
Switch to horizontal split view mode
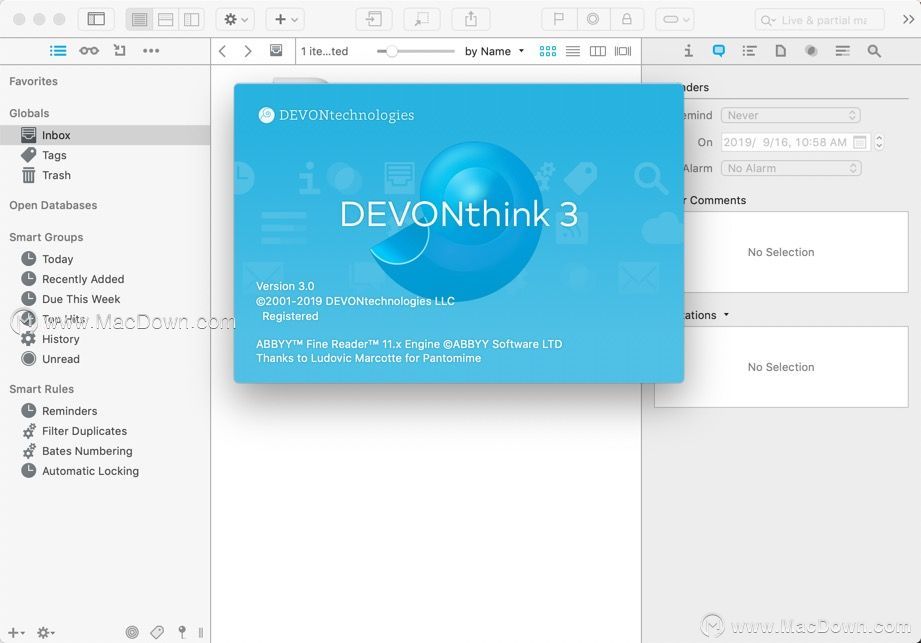pos(166,19)
